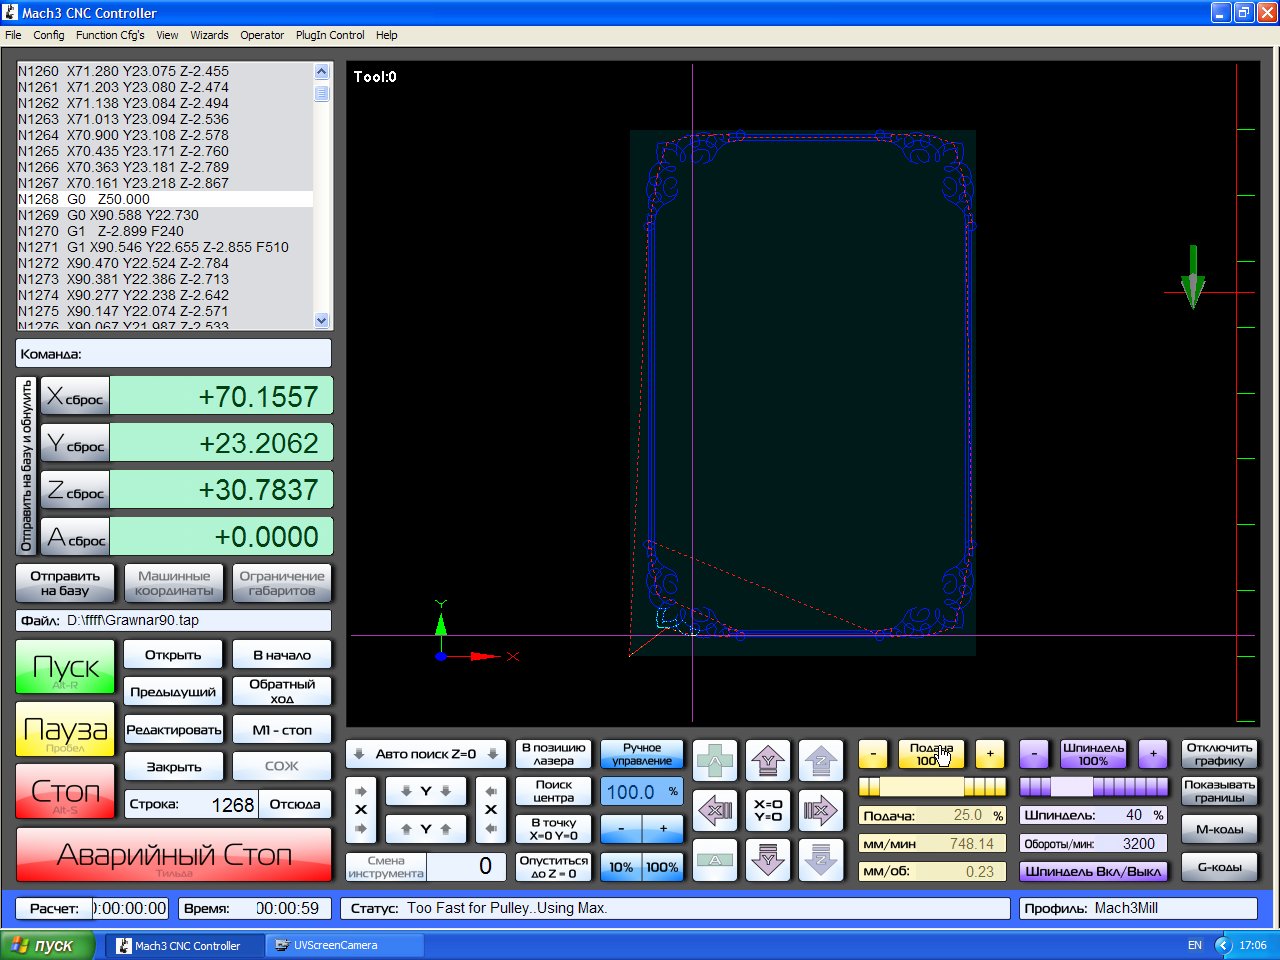The width and height of the screenshot is (1280, 960).
Task: Toggle СОЖ coolant
Action: click(x=282, y=766)
